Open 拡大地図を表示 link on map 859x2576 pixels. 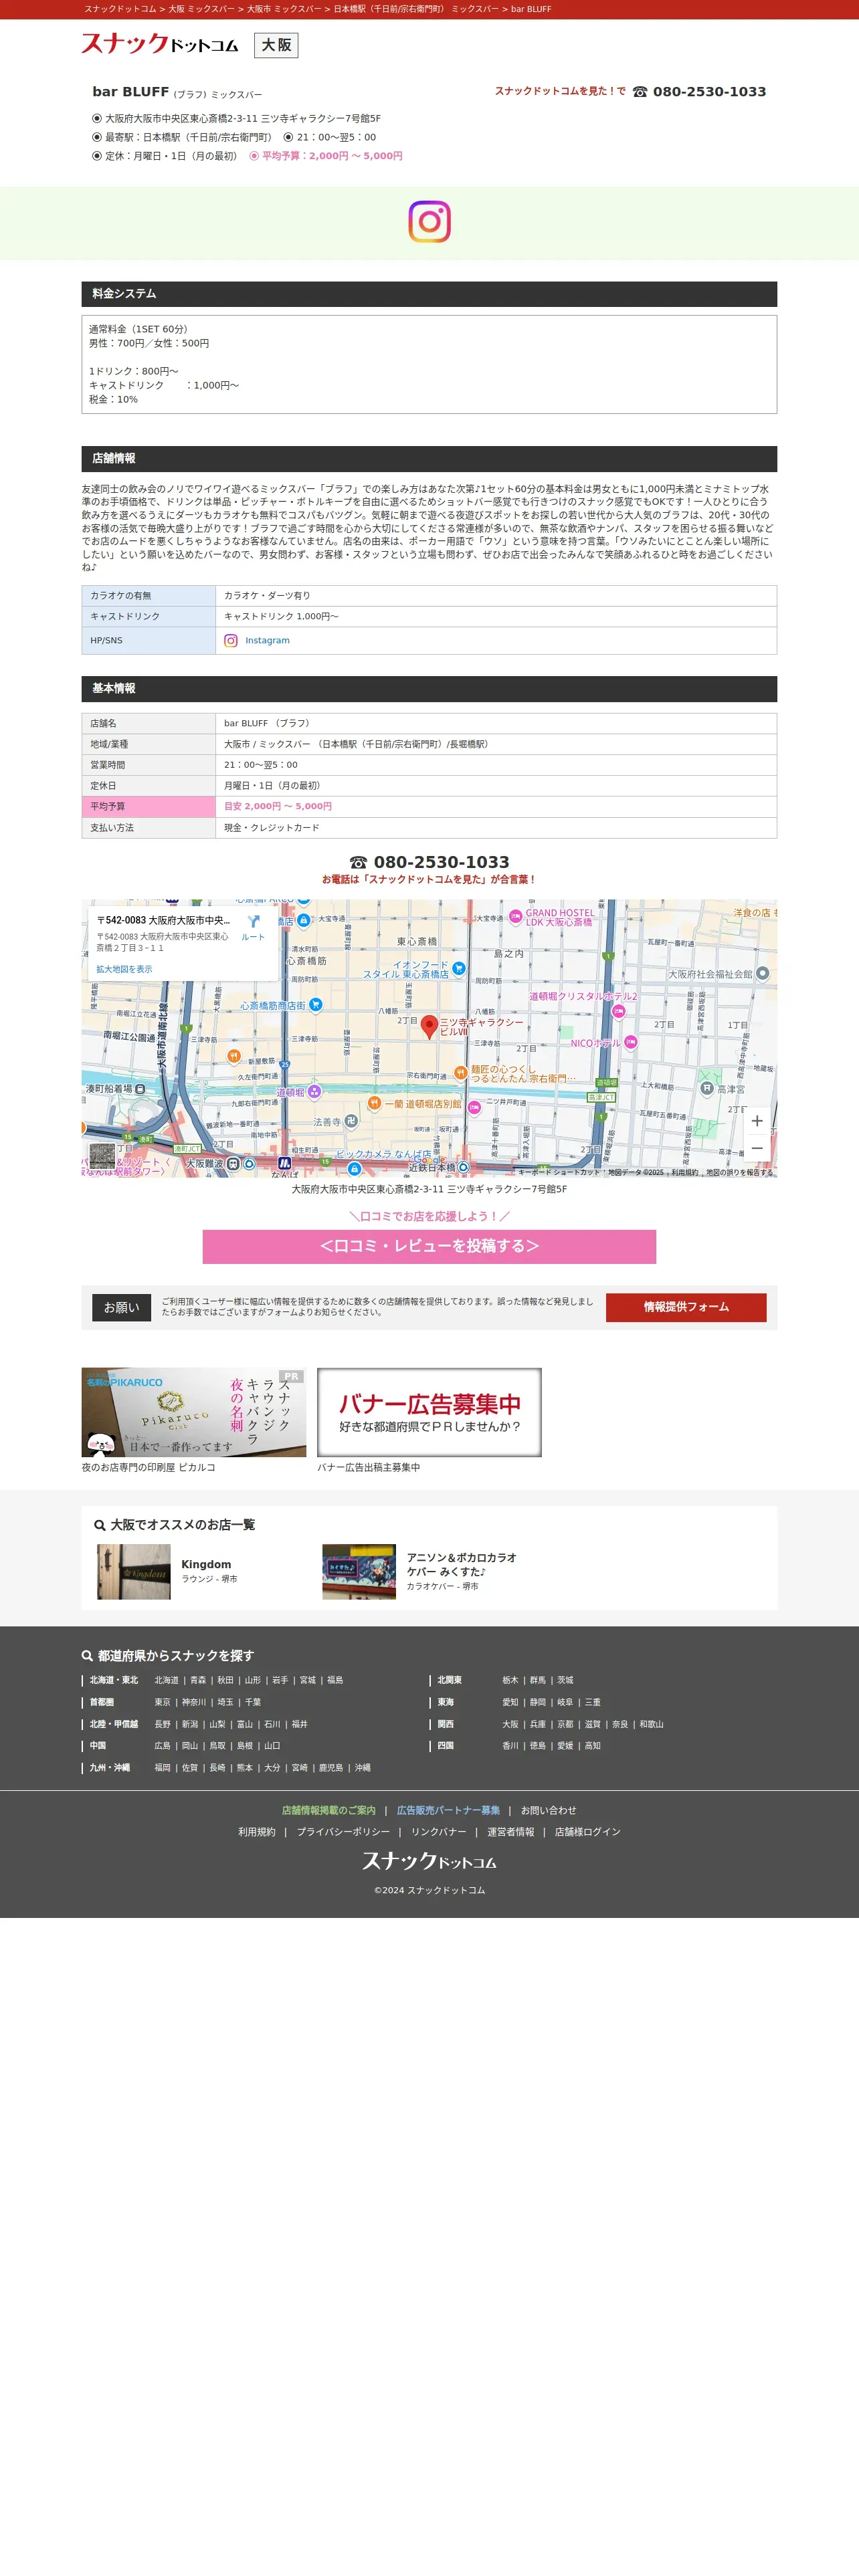pyautogui.click(x=124, y=969)
